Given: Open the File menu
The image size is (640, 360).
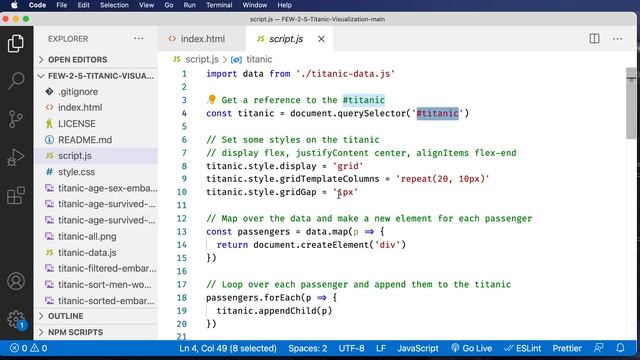Looking at the screenshot, I should tap(62, 5).
